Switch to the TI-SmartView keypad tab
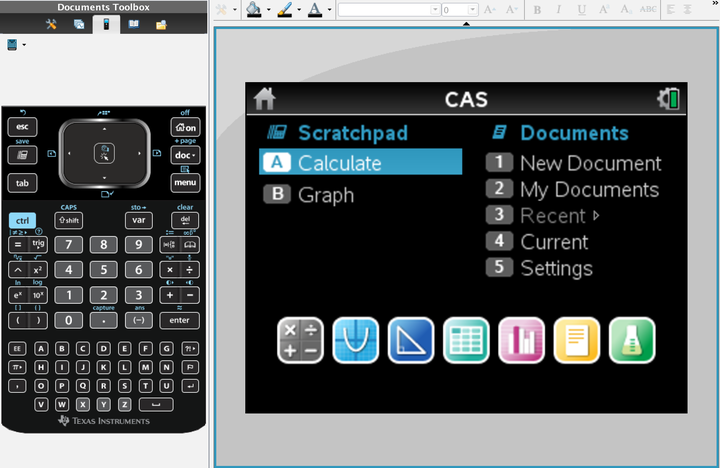The width and height of the screenshot is (720, 468). pyautogui.click(x=106, y=24)
